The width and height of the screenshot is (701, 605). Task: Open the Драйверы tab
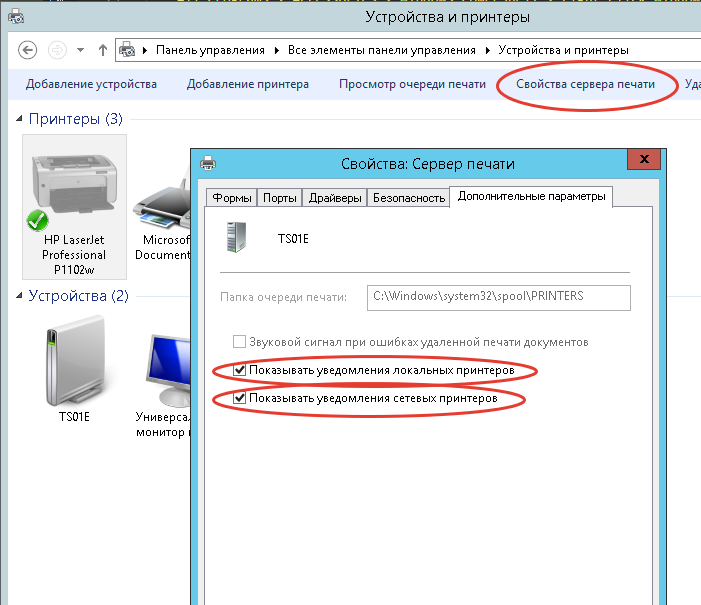(335, 198)
